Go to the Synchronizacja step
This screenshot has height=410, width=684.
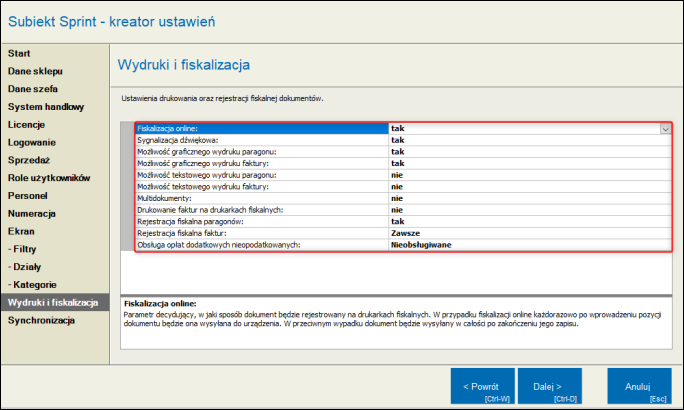point(42,320)
